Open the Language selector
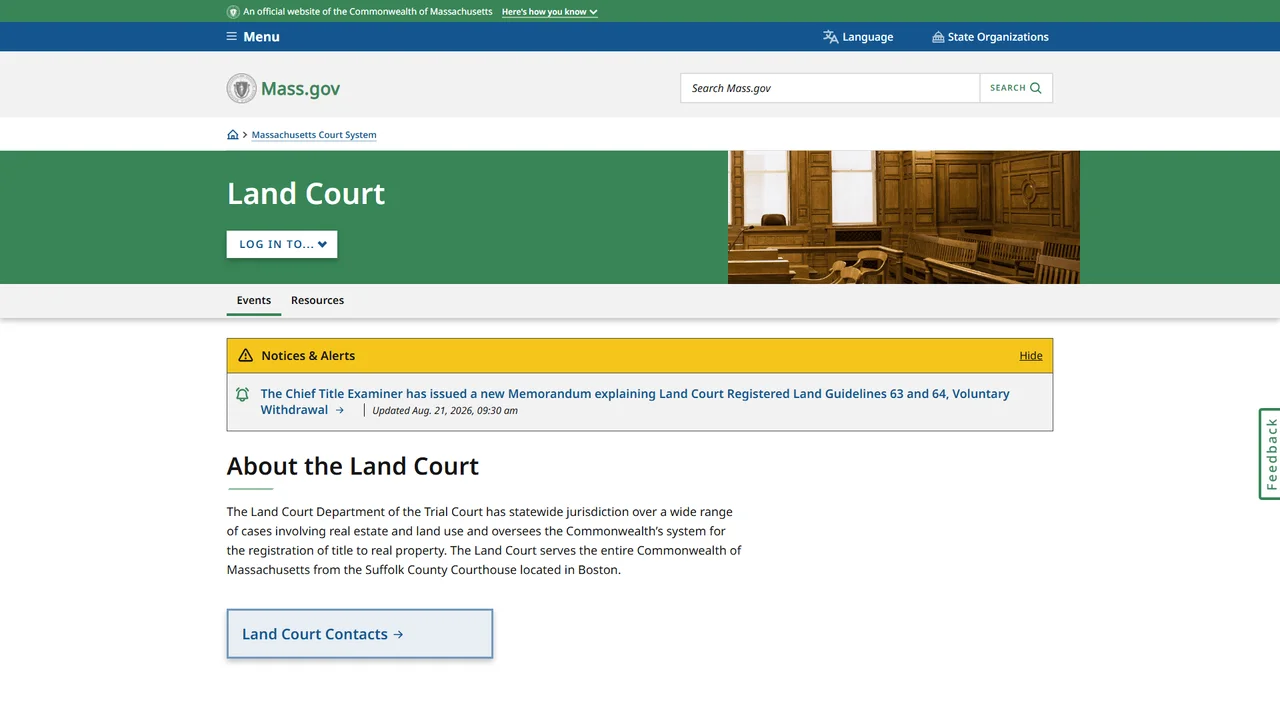This screenshot has height=720, width=1280. tap(858, 37)
